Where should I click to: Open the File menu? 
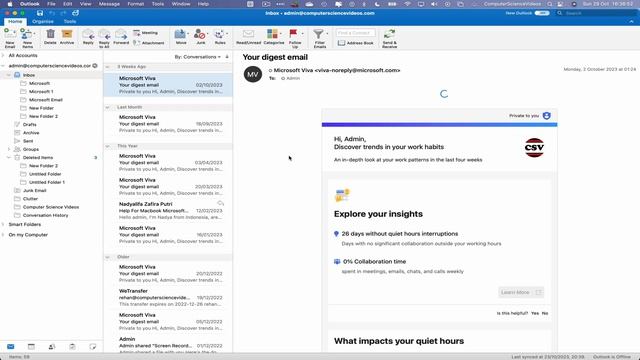click(x=51, y=4)
